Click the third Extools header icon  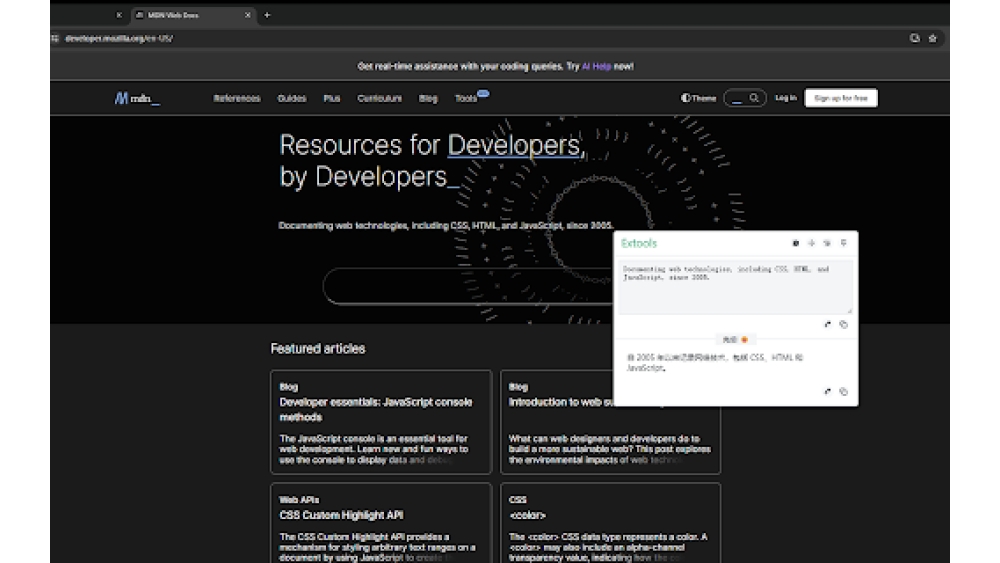point(827,243)
